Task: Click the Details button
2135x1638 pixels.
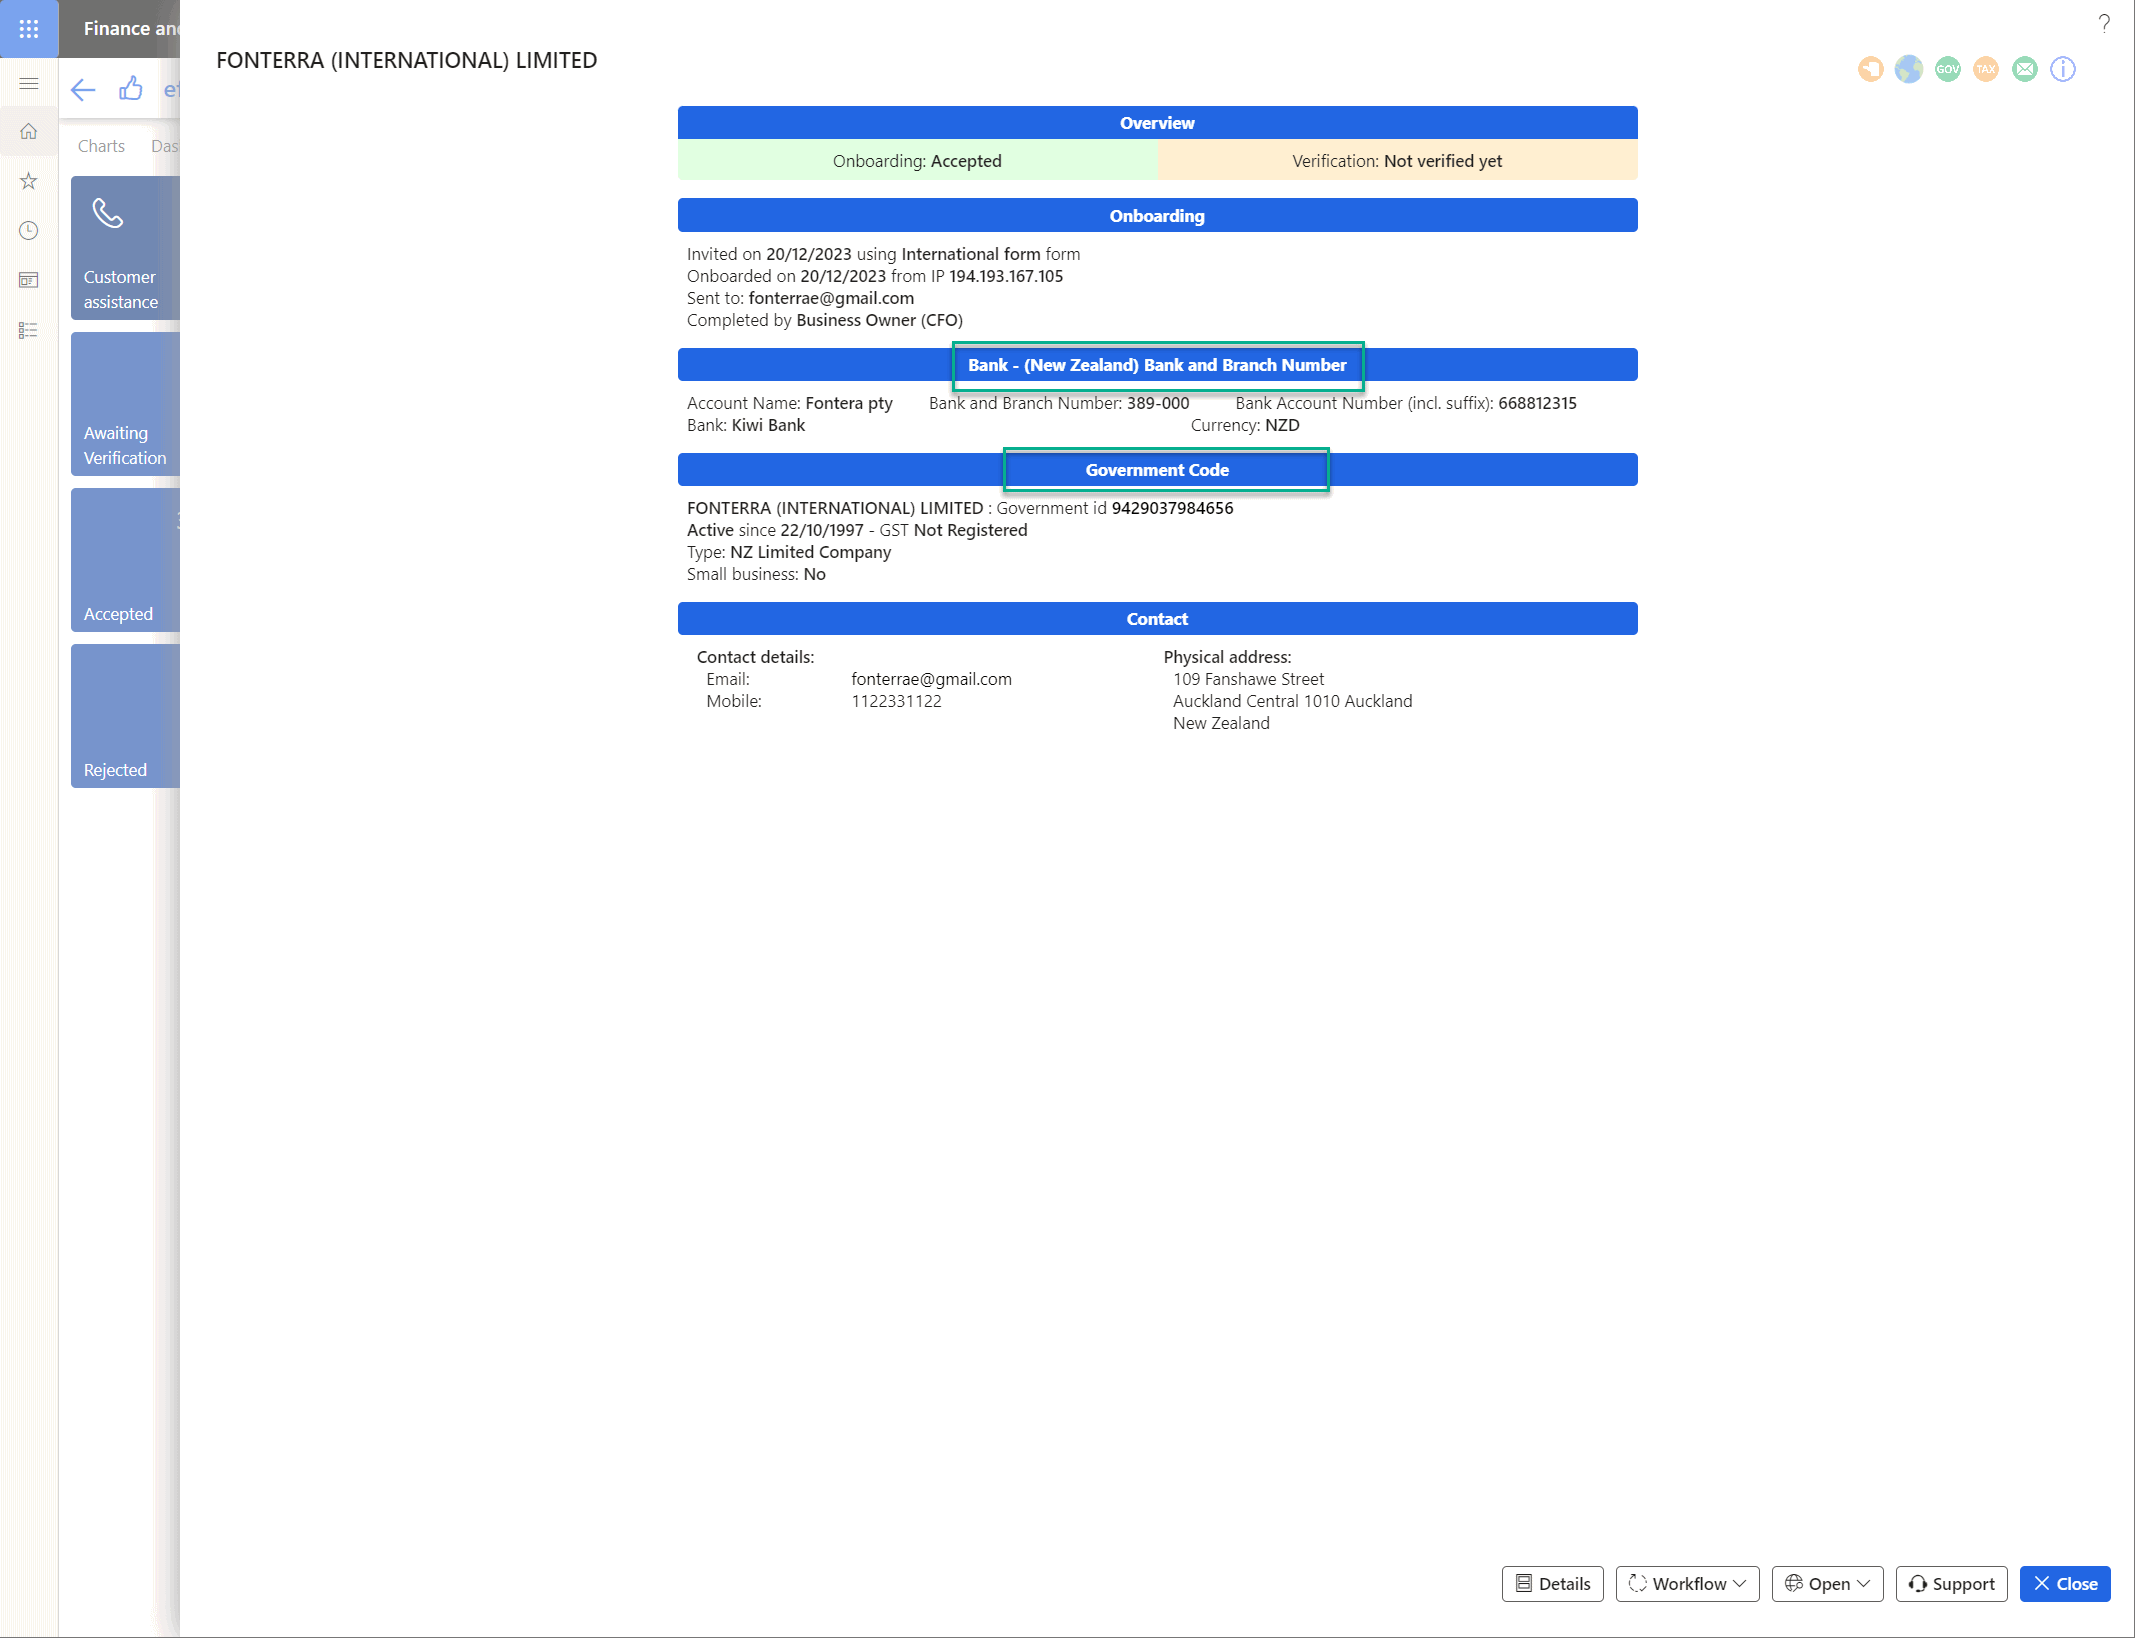Action: [1553, 1584]
